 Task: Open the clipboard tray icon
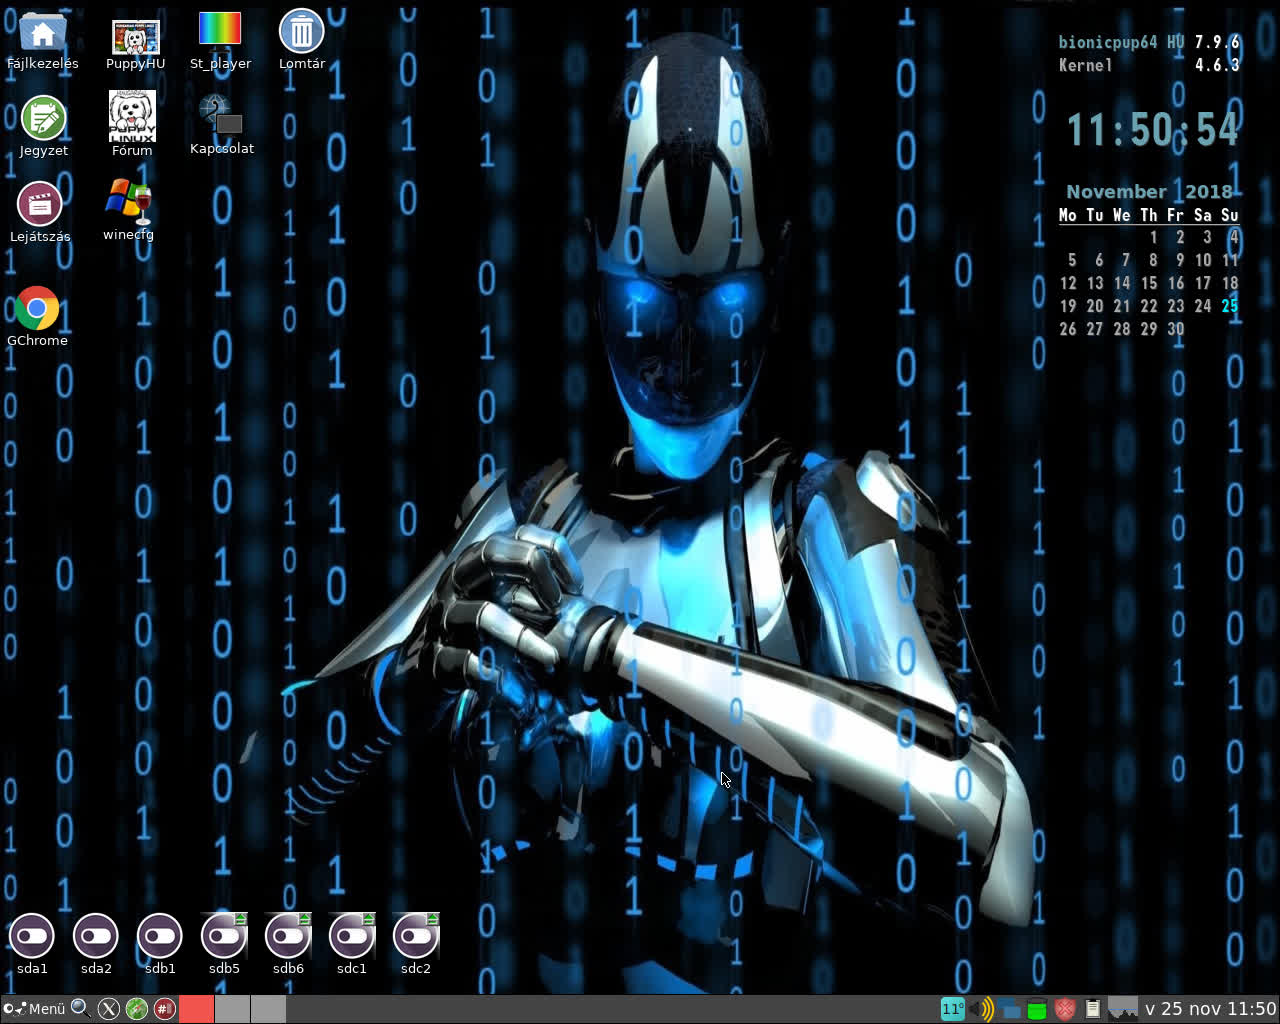(x=1093, y=1009)
